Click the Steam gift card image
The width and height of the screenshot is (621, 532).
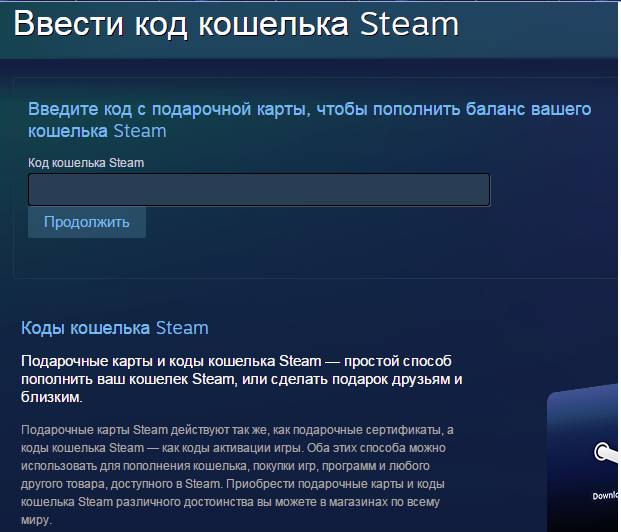(x=583, y=458)
